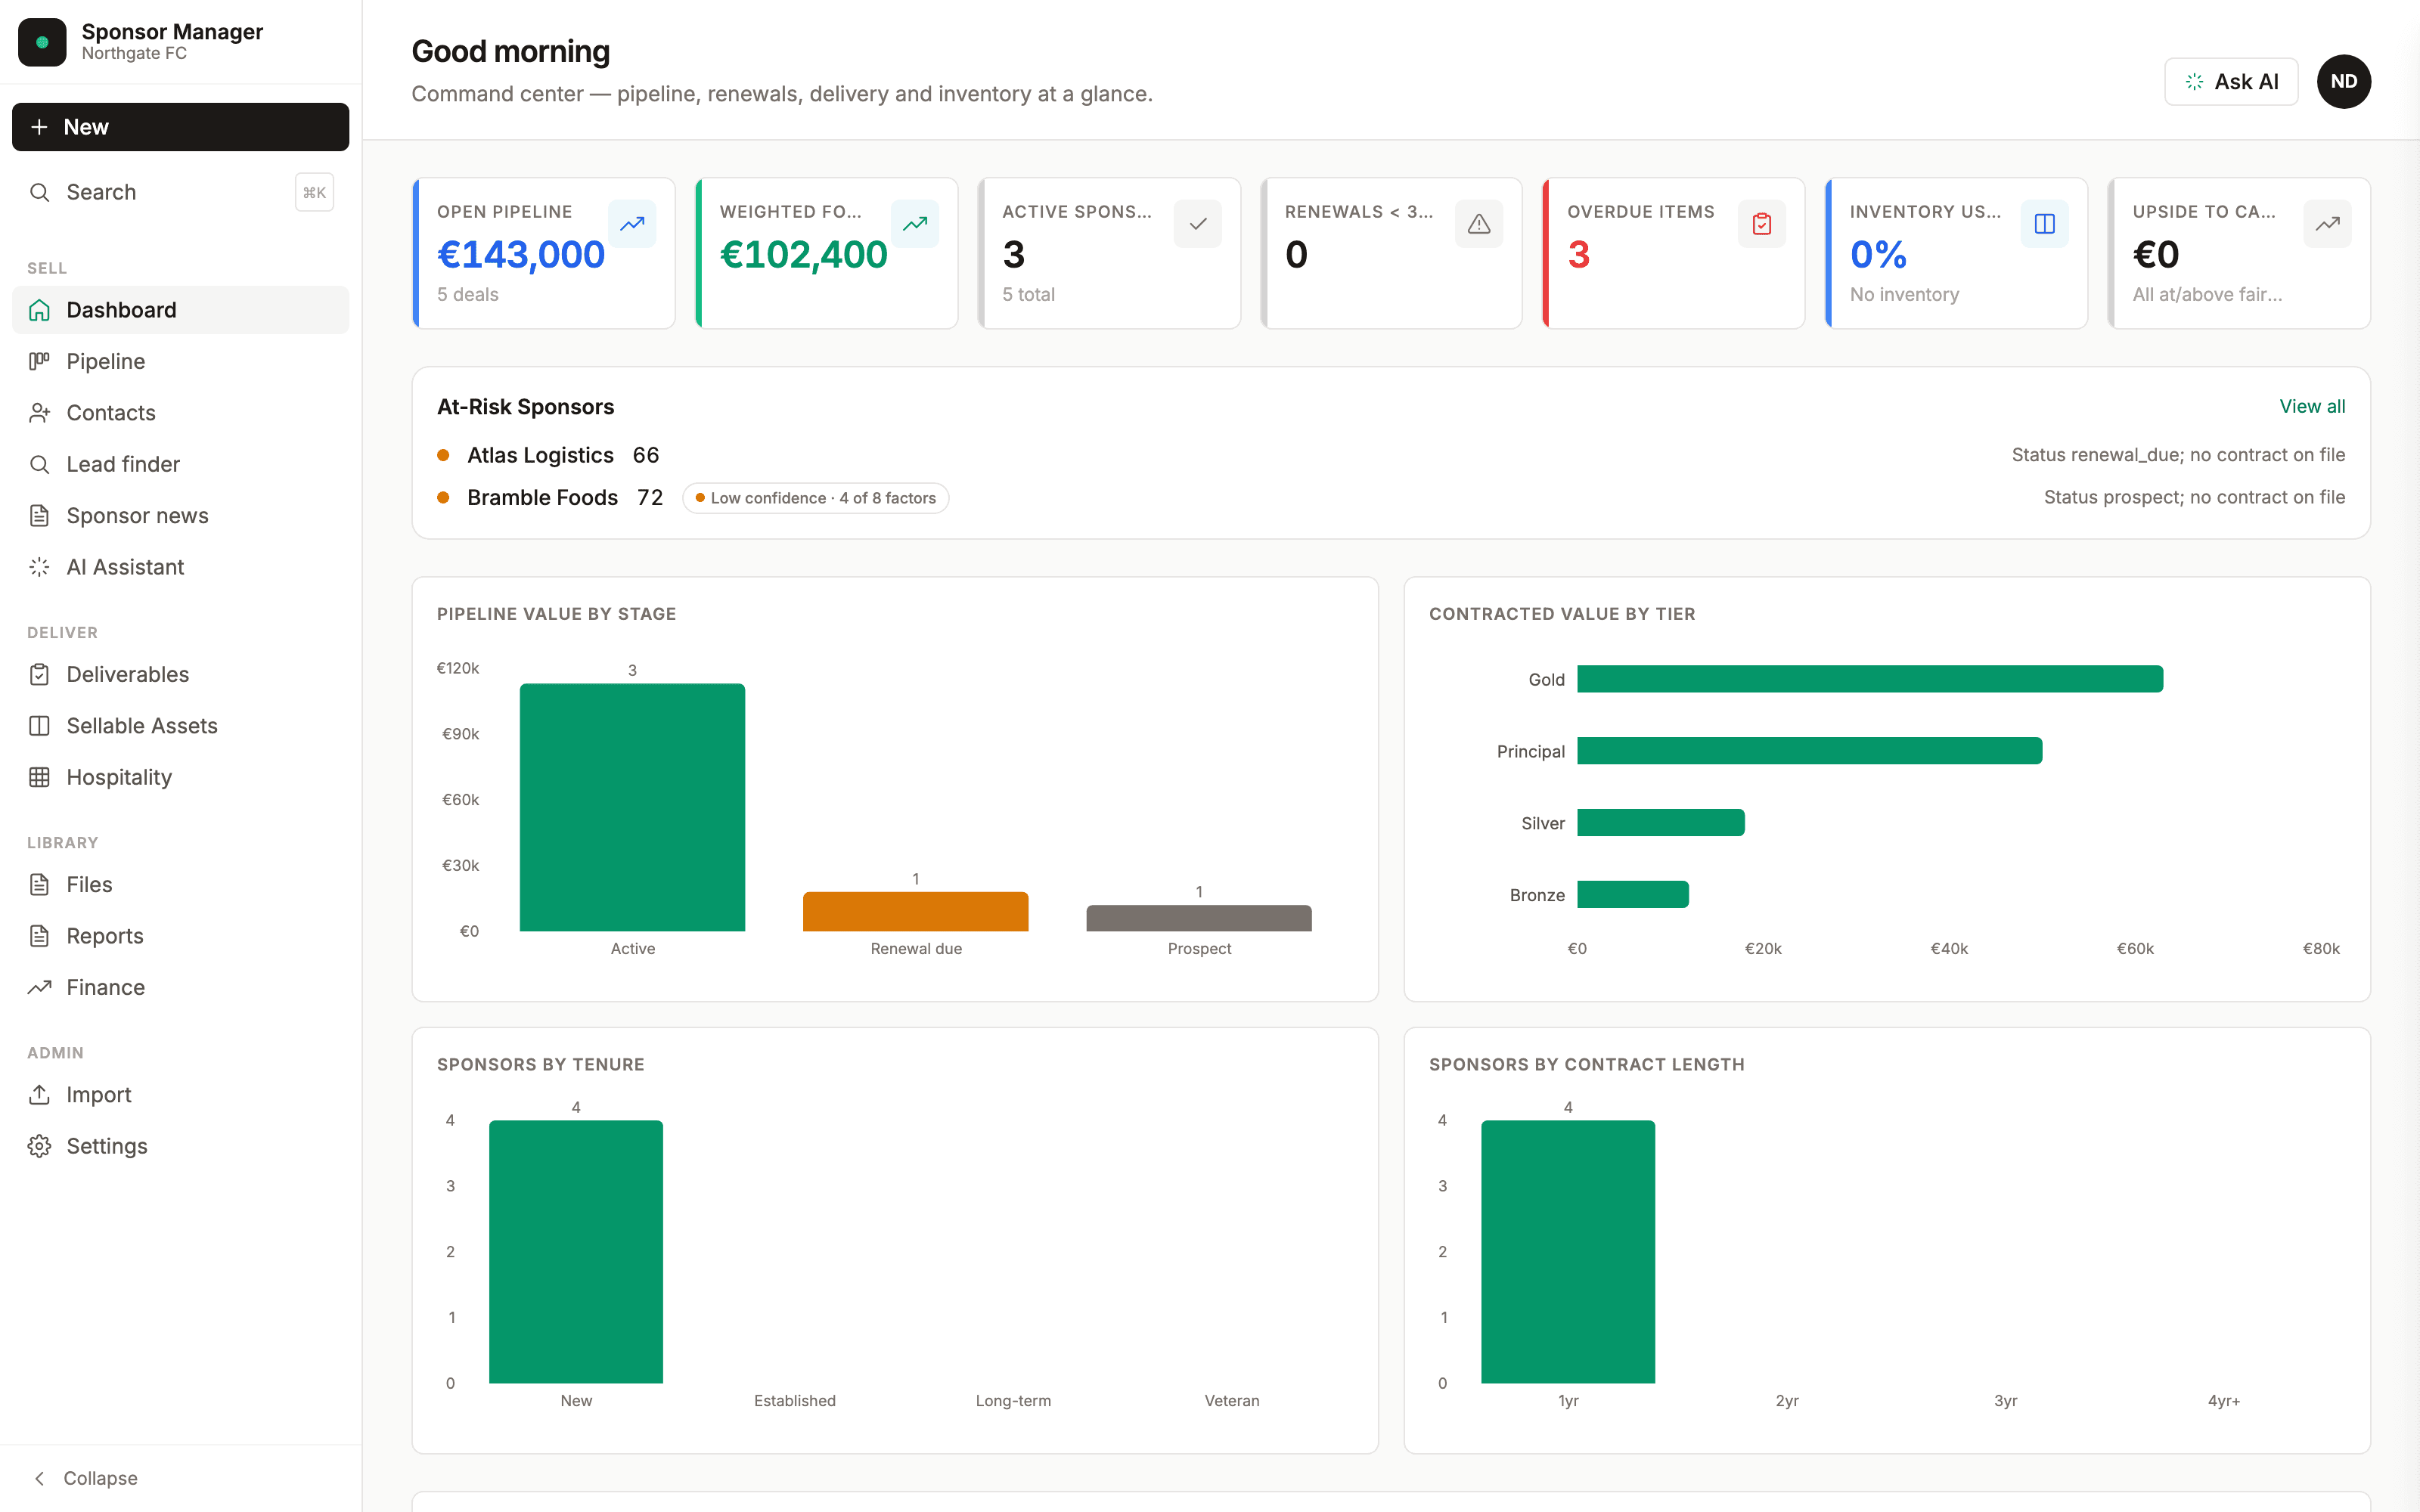Click the '5 deals' text
The image size is (2420, 1512).
pyautogui.click(x=468, y=295)
